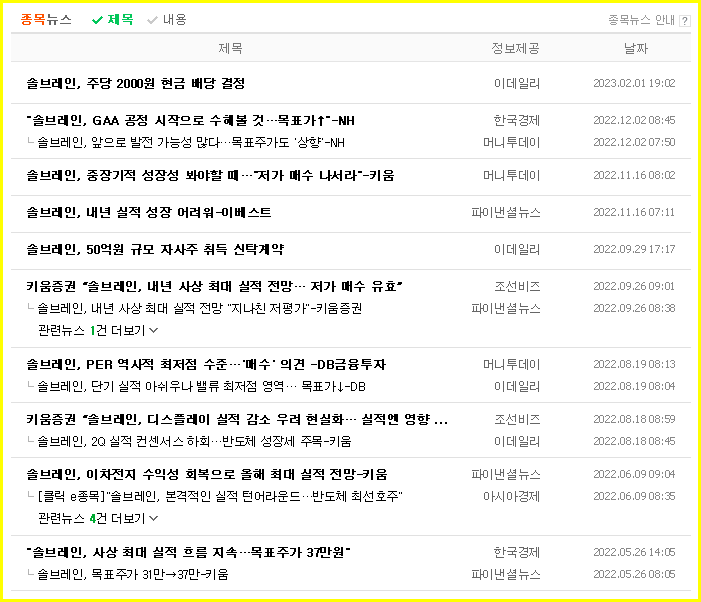
Task: Open article about GAA 공정 시작으로 수혜볼 것
Action: click(x=190, y=120)
